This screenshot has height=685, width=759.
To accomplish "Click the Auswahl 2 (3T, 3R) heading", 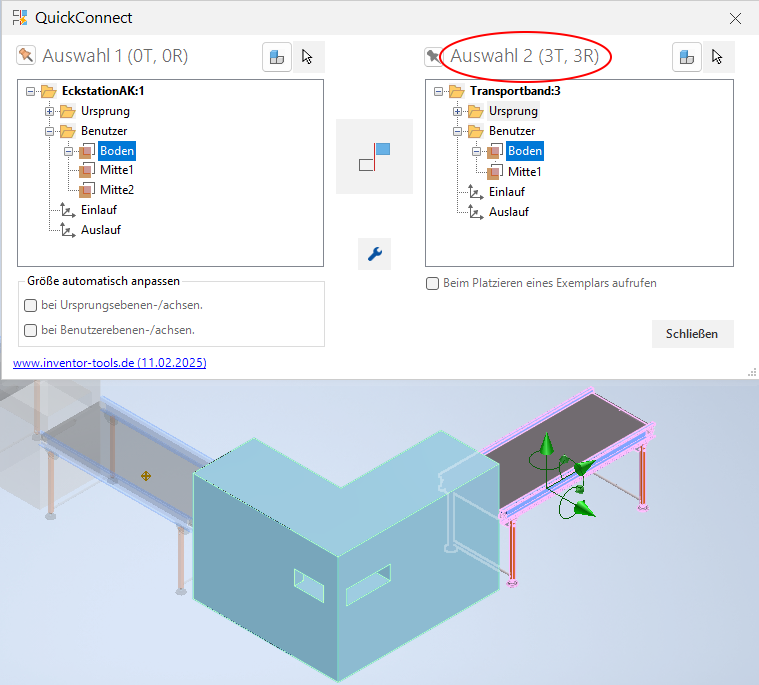I will 525,56.
